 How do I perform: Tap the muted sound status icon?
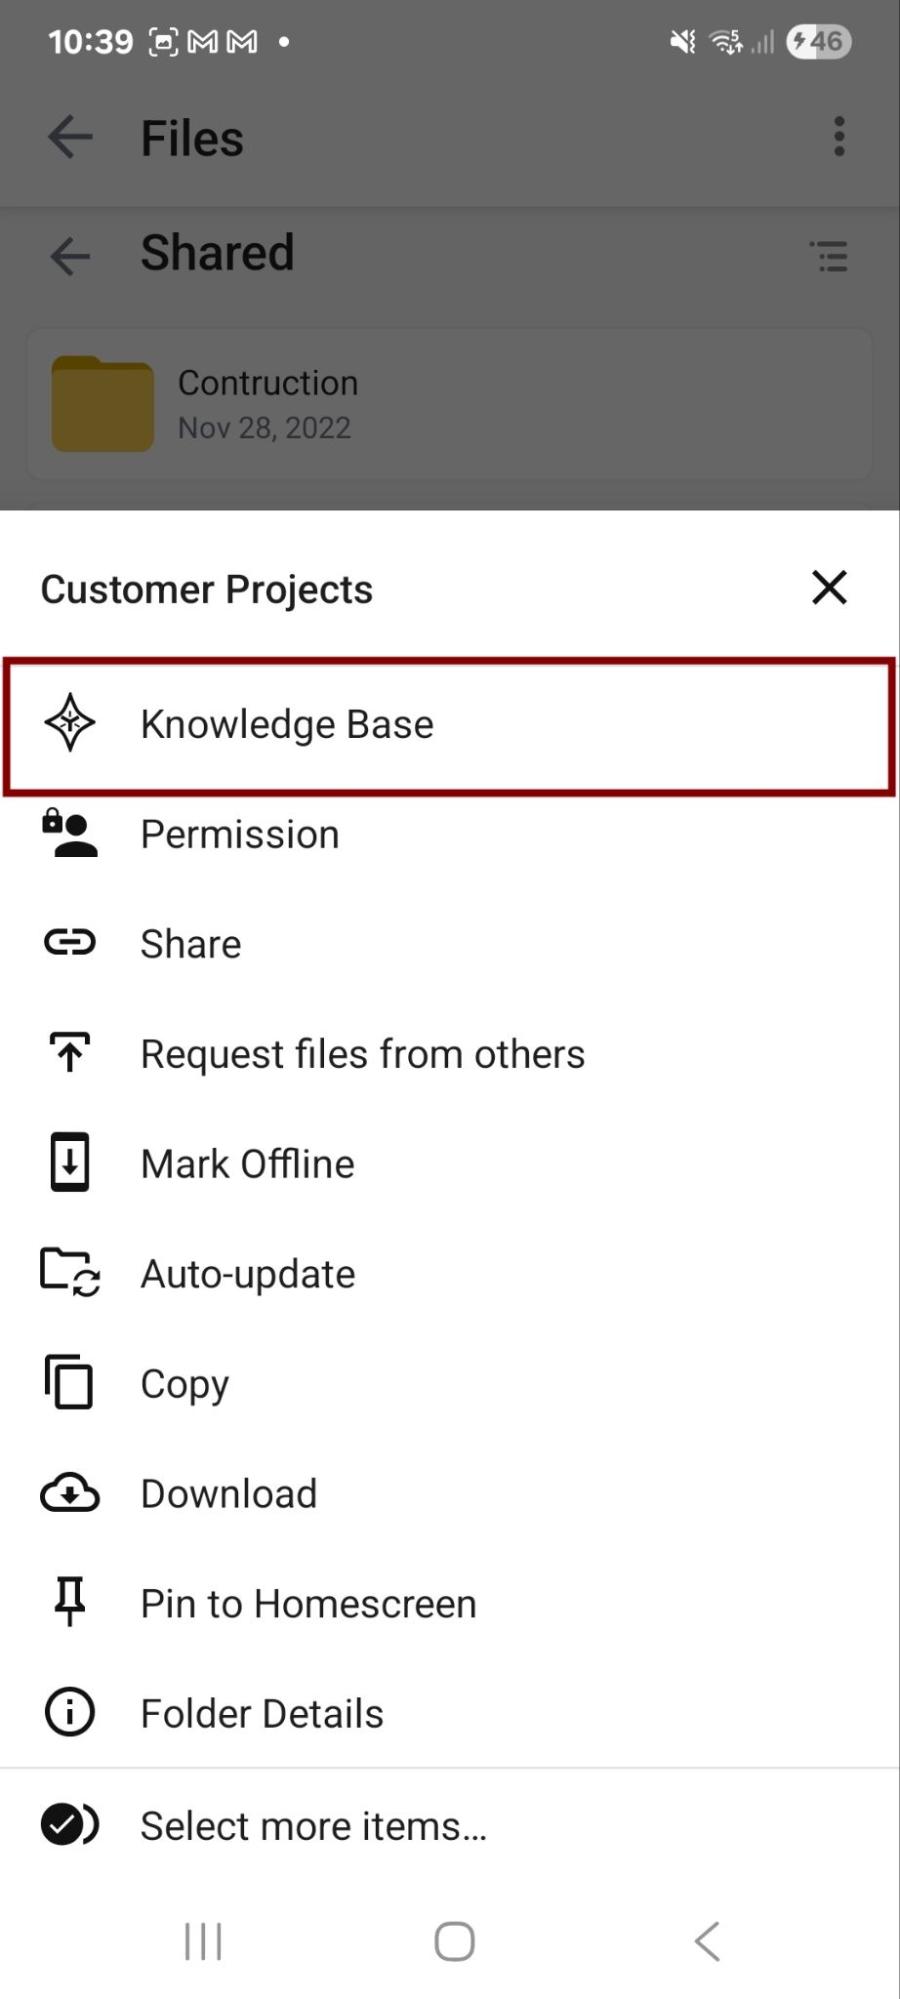point(683,41)
